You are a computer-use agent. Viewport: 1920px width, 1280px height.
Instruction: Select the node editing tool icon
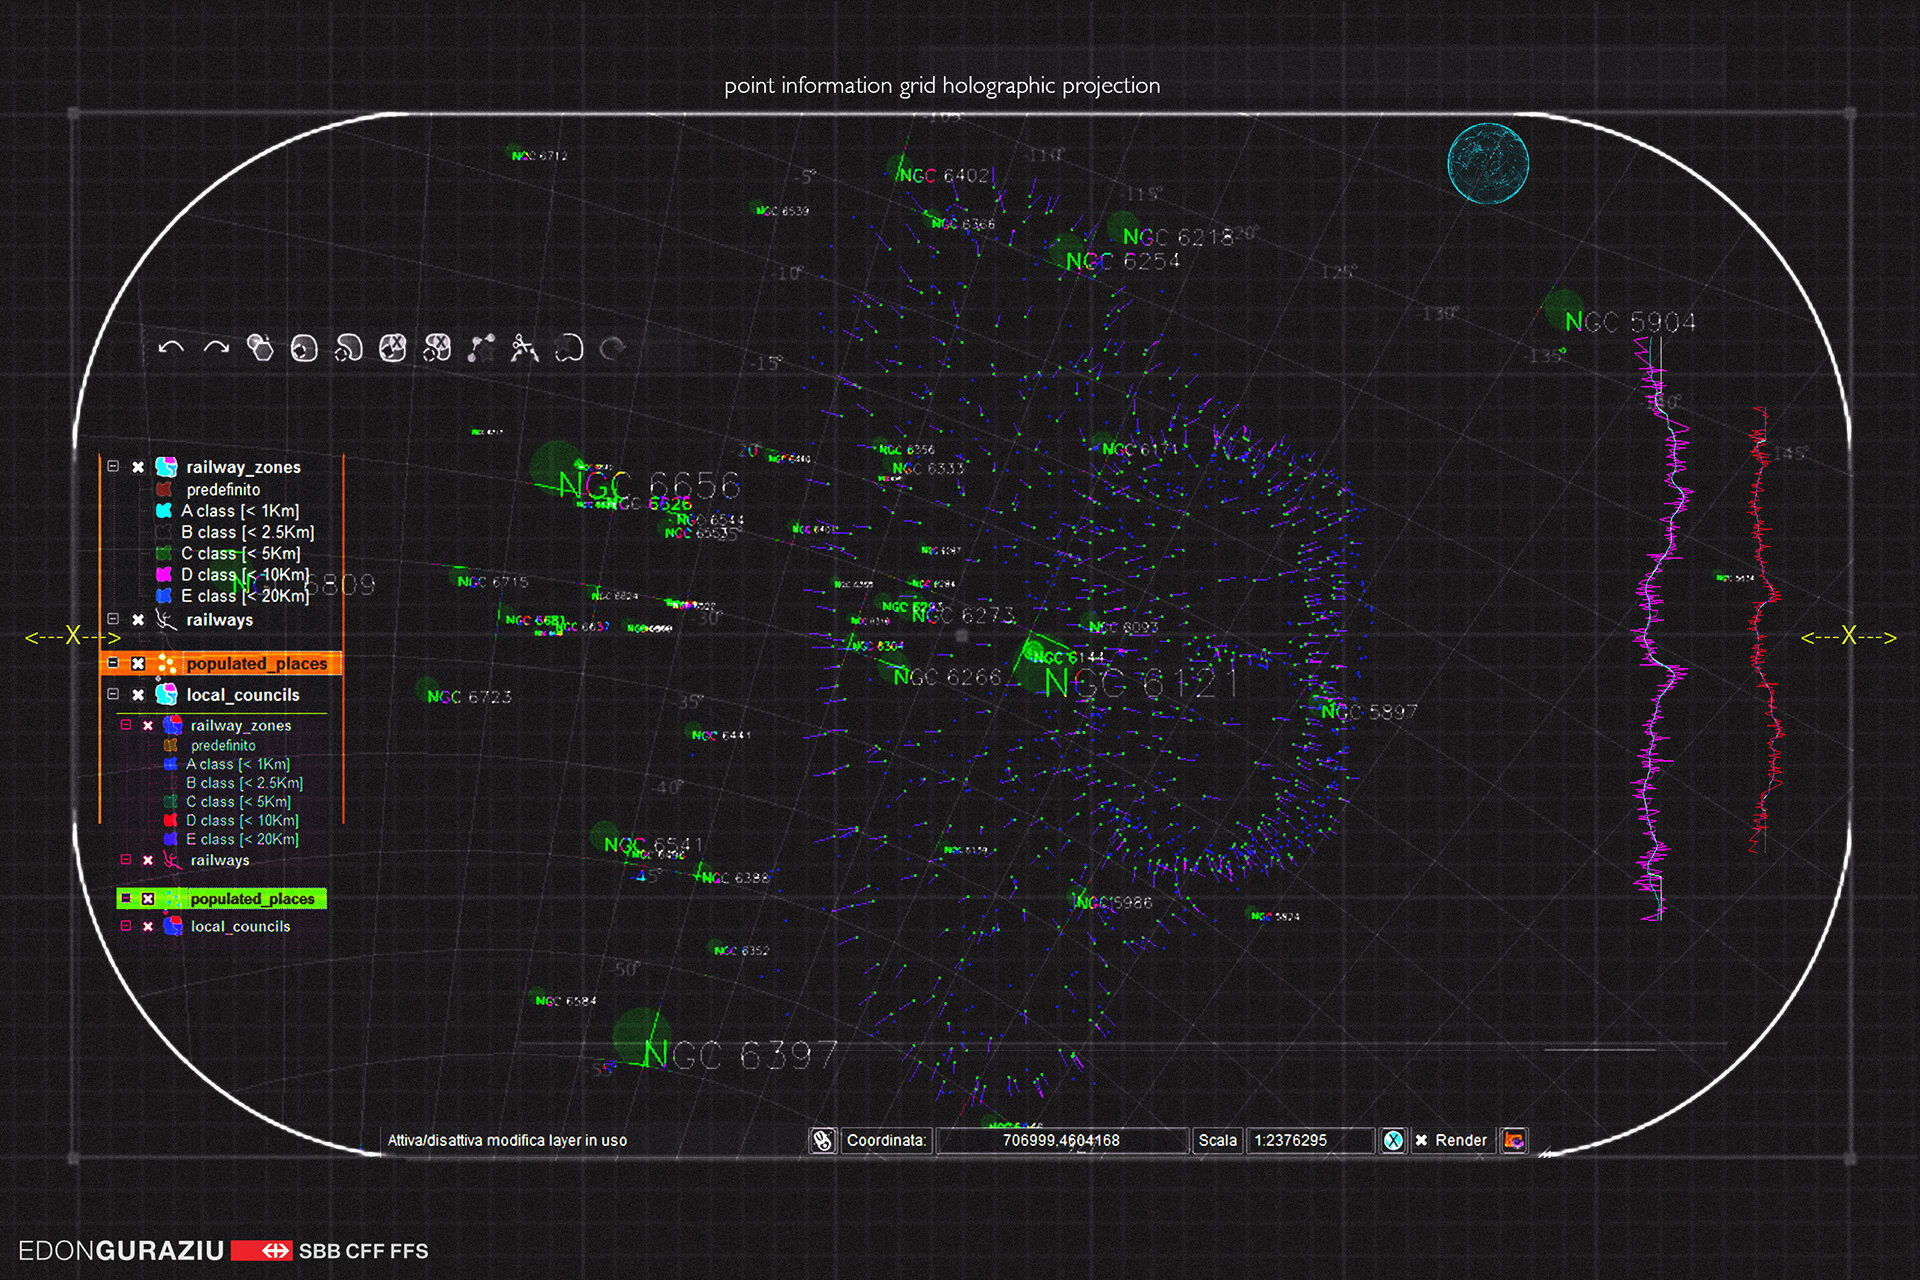481,348
